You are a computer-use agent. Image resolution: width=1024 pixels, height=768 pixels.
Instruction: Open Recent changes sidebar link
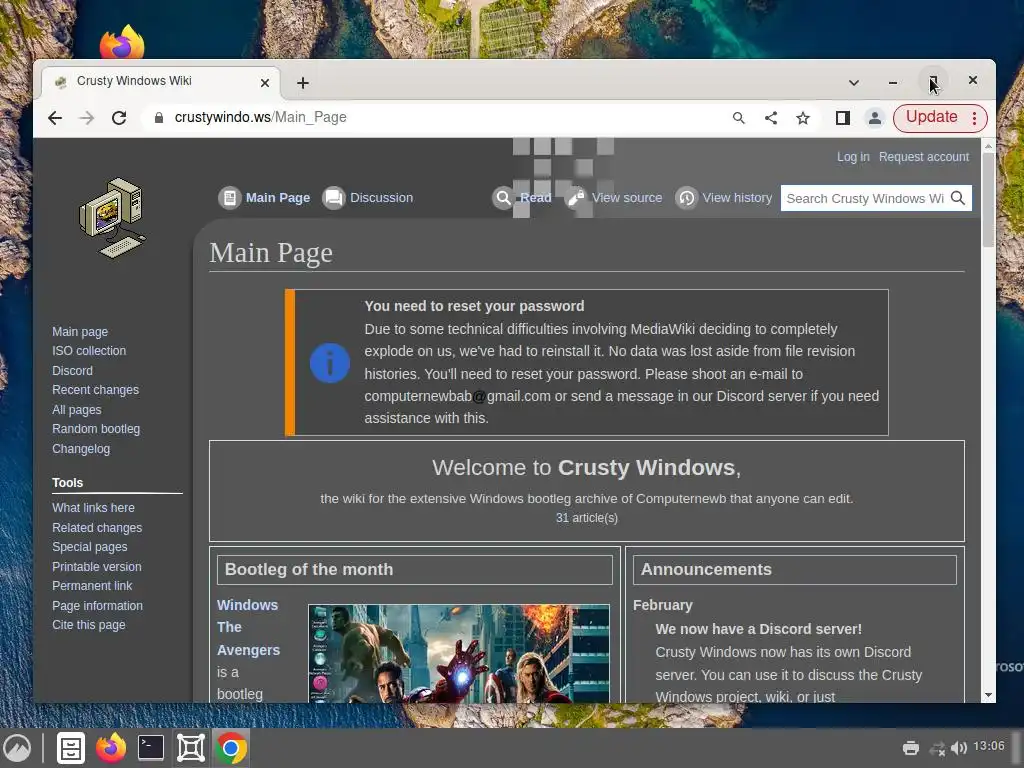click(95, 390)
